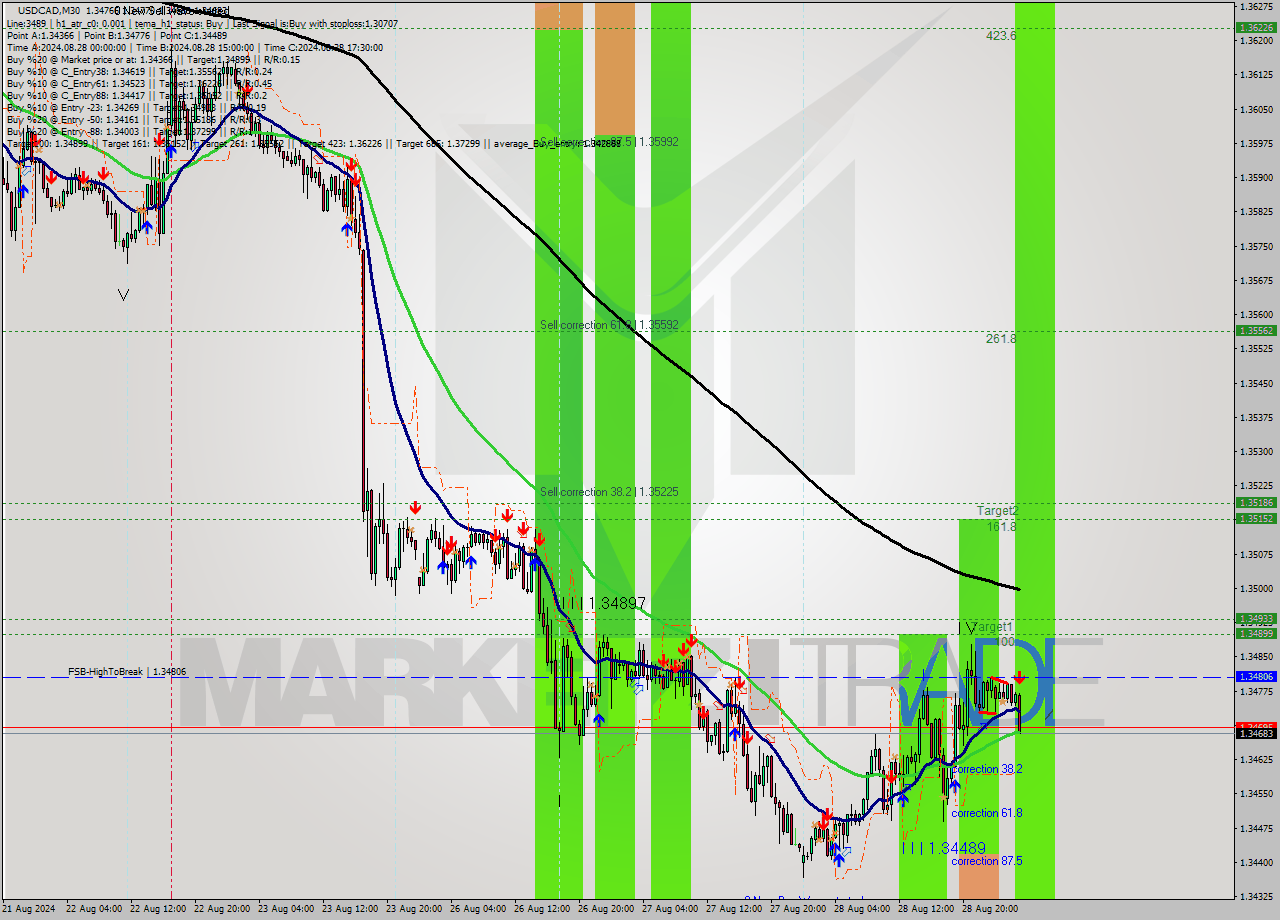Click the blue 'correction 61.8' label

[x=987, y=813]
